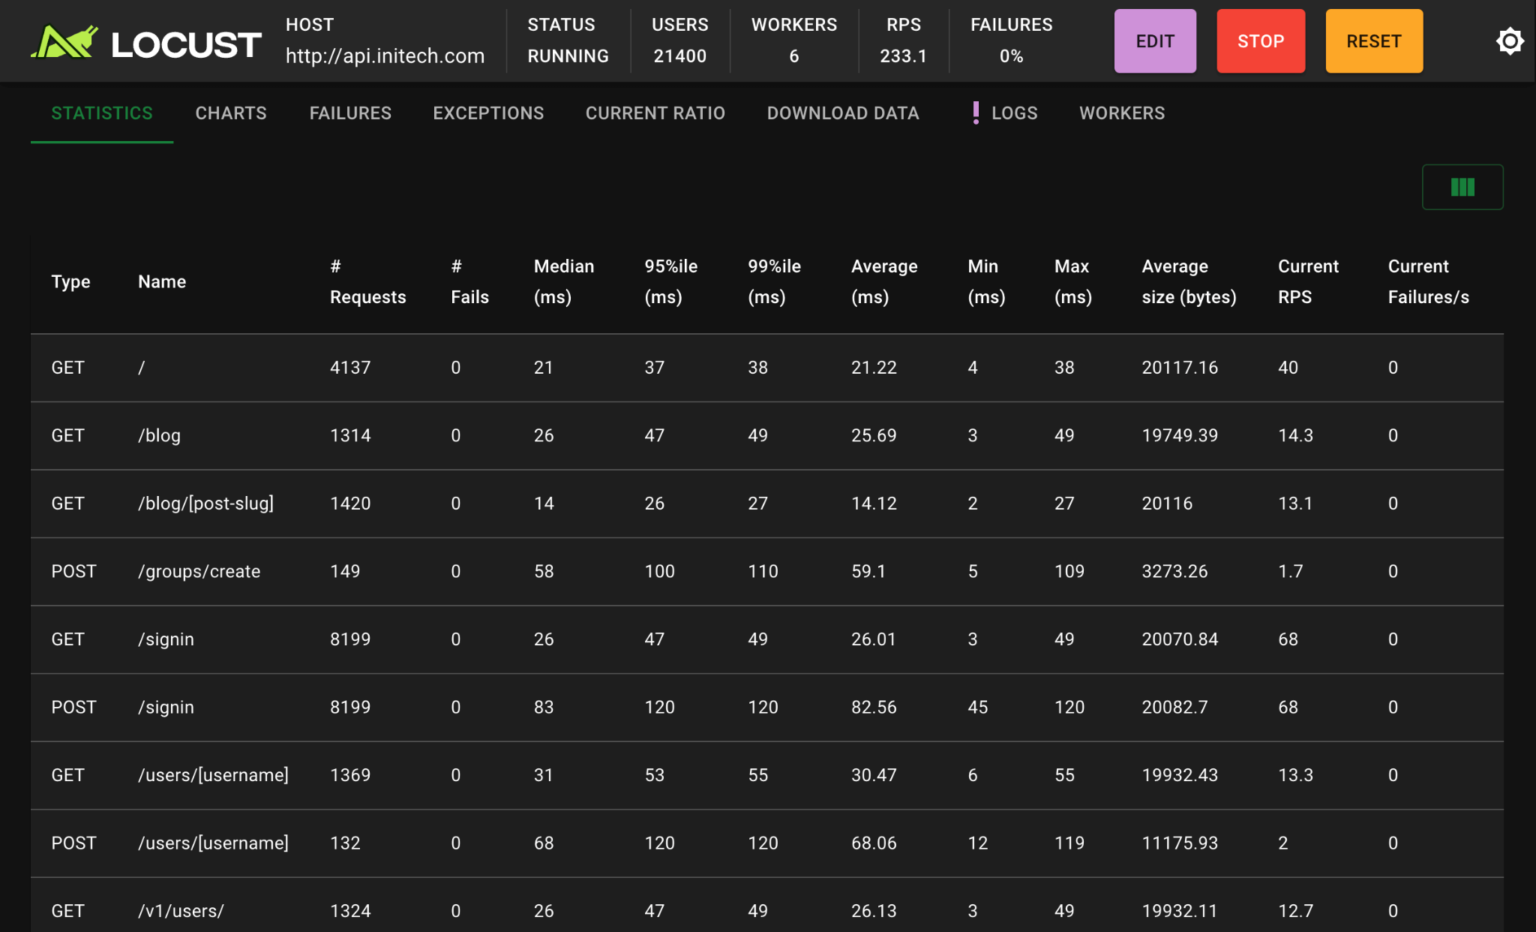Click the exclamation badge beside LOGS
Viewport: 1536px width, 932px height.
(x=976, y=113)
